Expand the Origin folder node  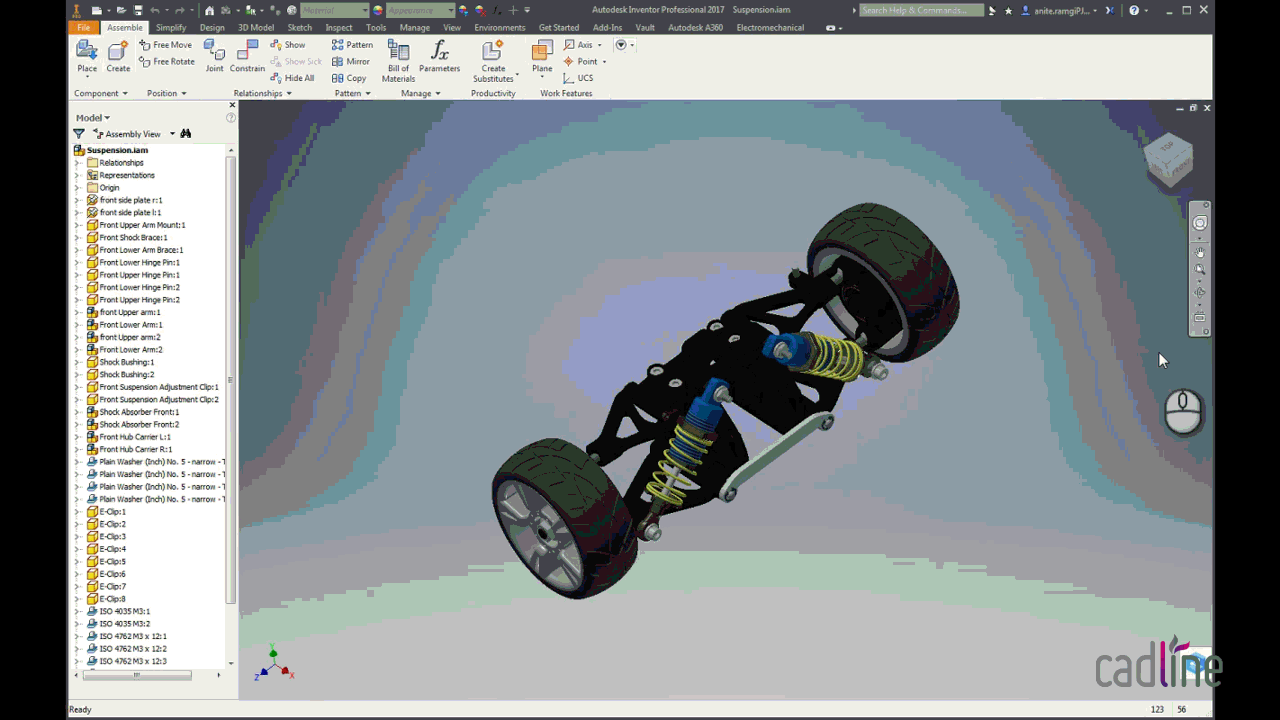pos(78,188)
